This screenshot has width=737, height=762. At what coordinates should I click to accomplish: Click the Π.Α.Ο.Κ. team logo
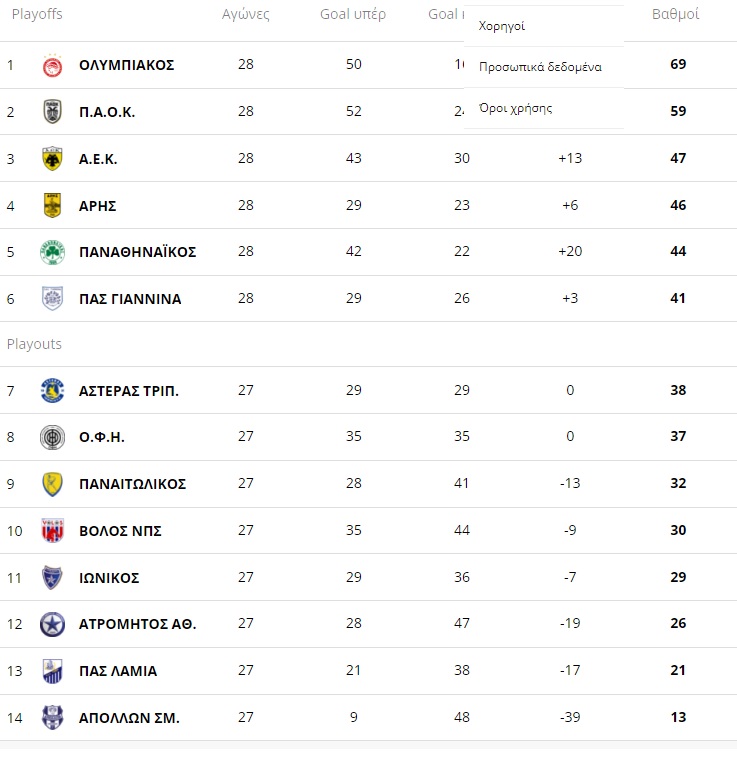tap(52, 112)
